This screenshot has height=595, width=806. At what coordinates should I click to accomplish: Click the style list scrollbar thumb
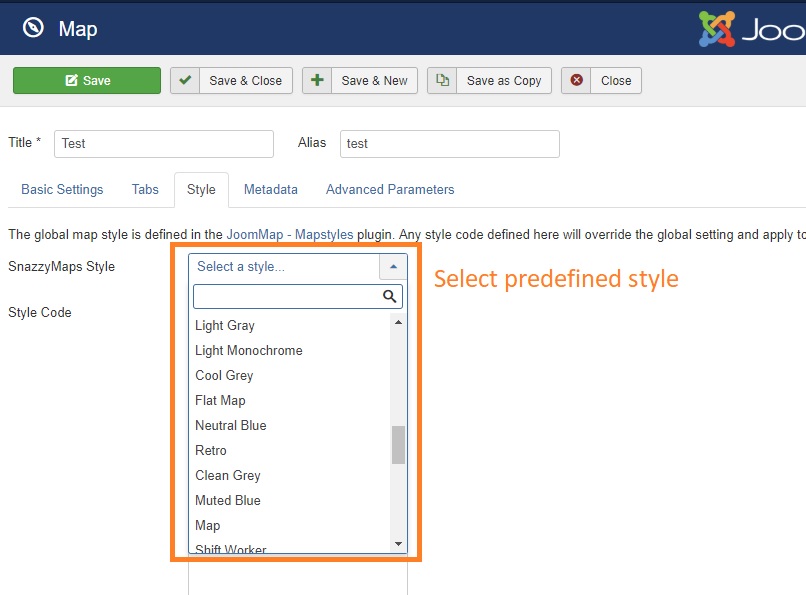click(398, 445)
